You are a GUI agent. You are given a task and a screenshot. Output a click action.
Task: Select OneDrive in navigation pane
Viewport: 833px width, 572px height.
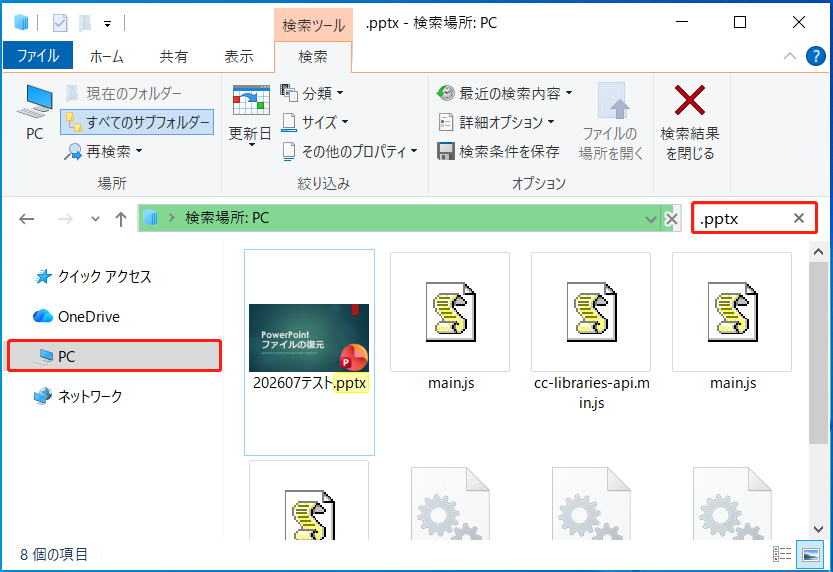tap(76, 317)
